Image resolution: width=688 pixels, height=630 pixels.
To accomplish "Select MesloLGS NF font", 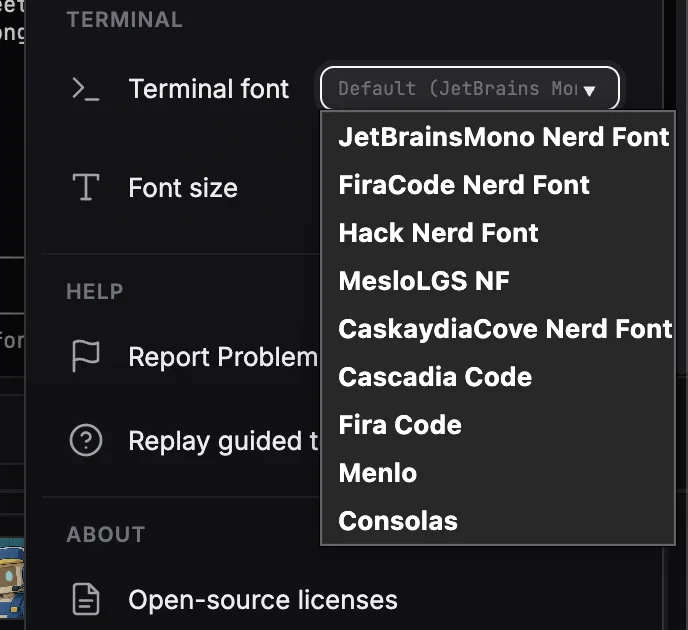I will tap(498, 281).
